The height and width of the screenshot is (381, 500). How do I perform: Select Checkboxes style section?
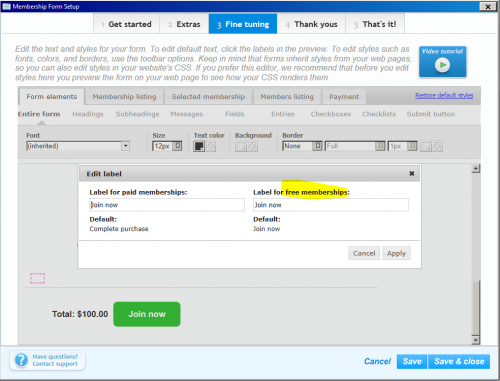click(x=331, y=114)
